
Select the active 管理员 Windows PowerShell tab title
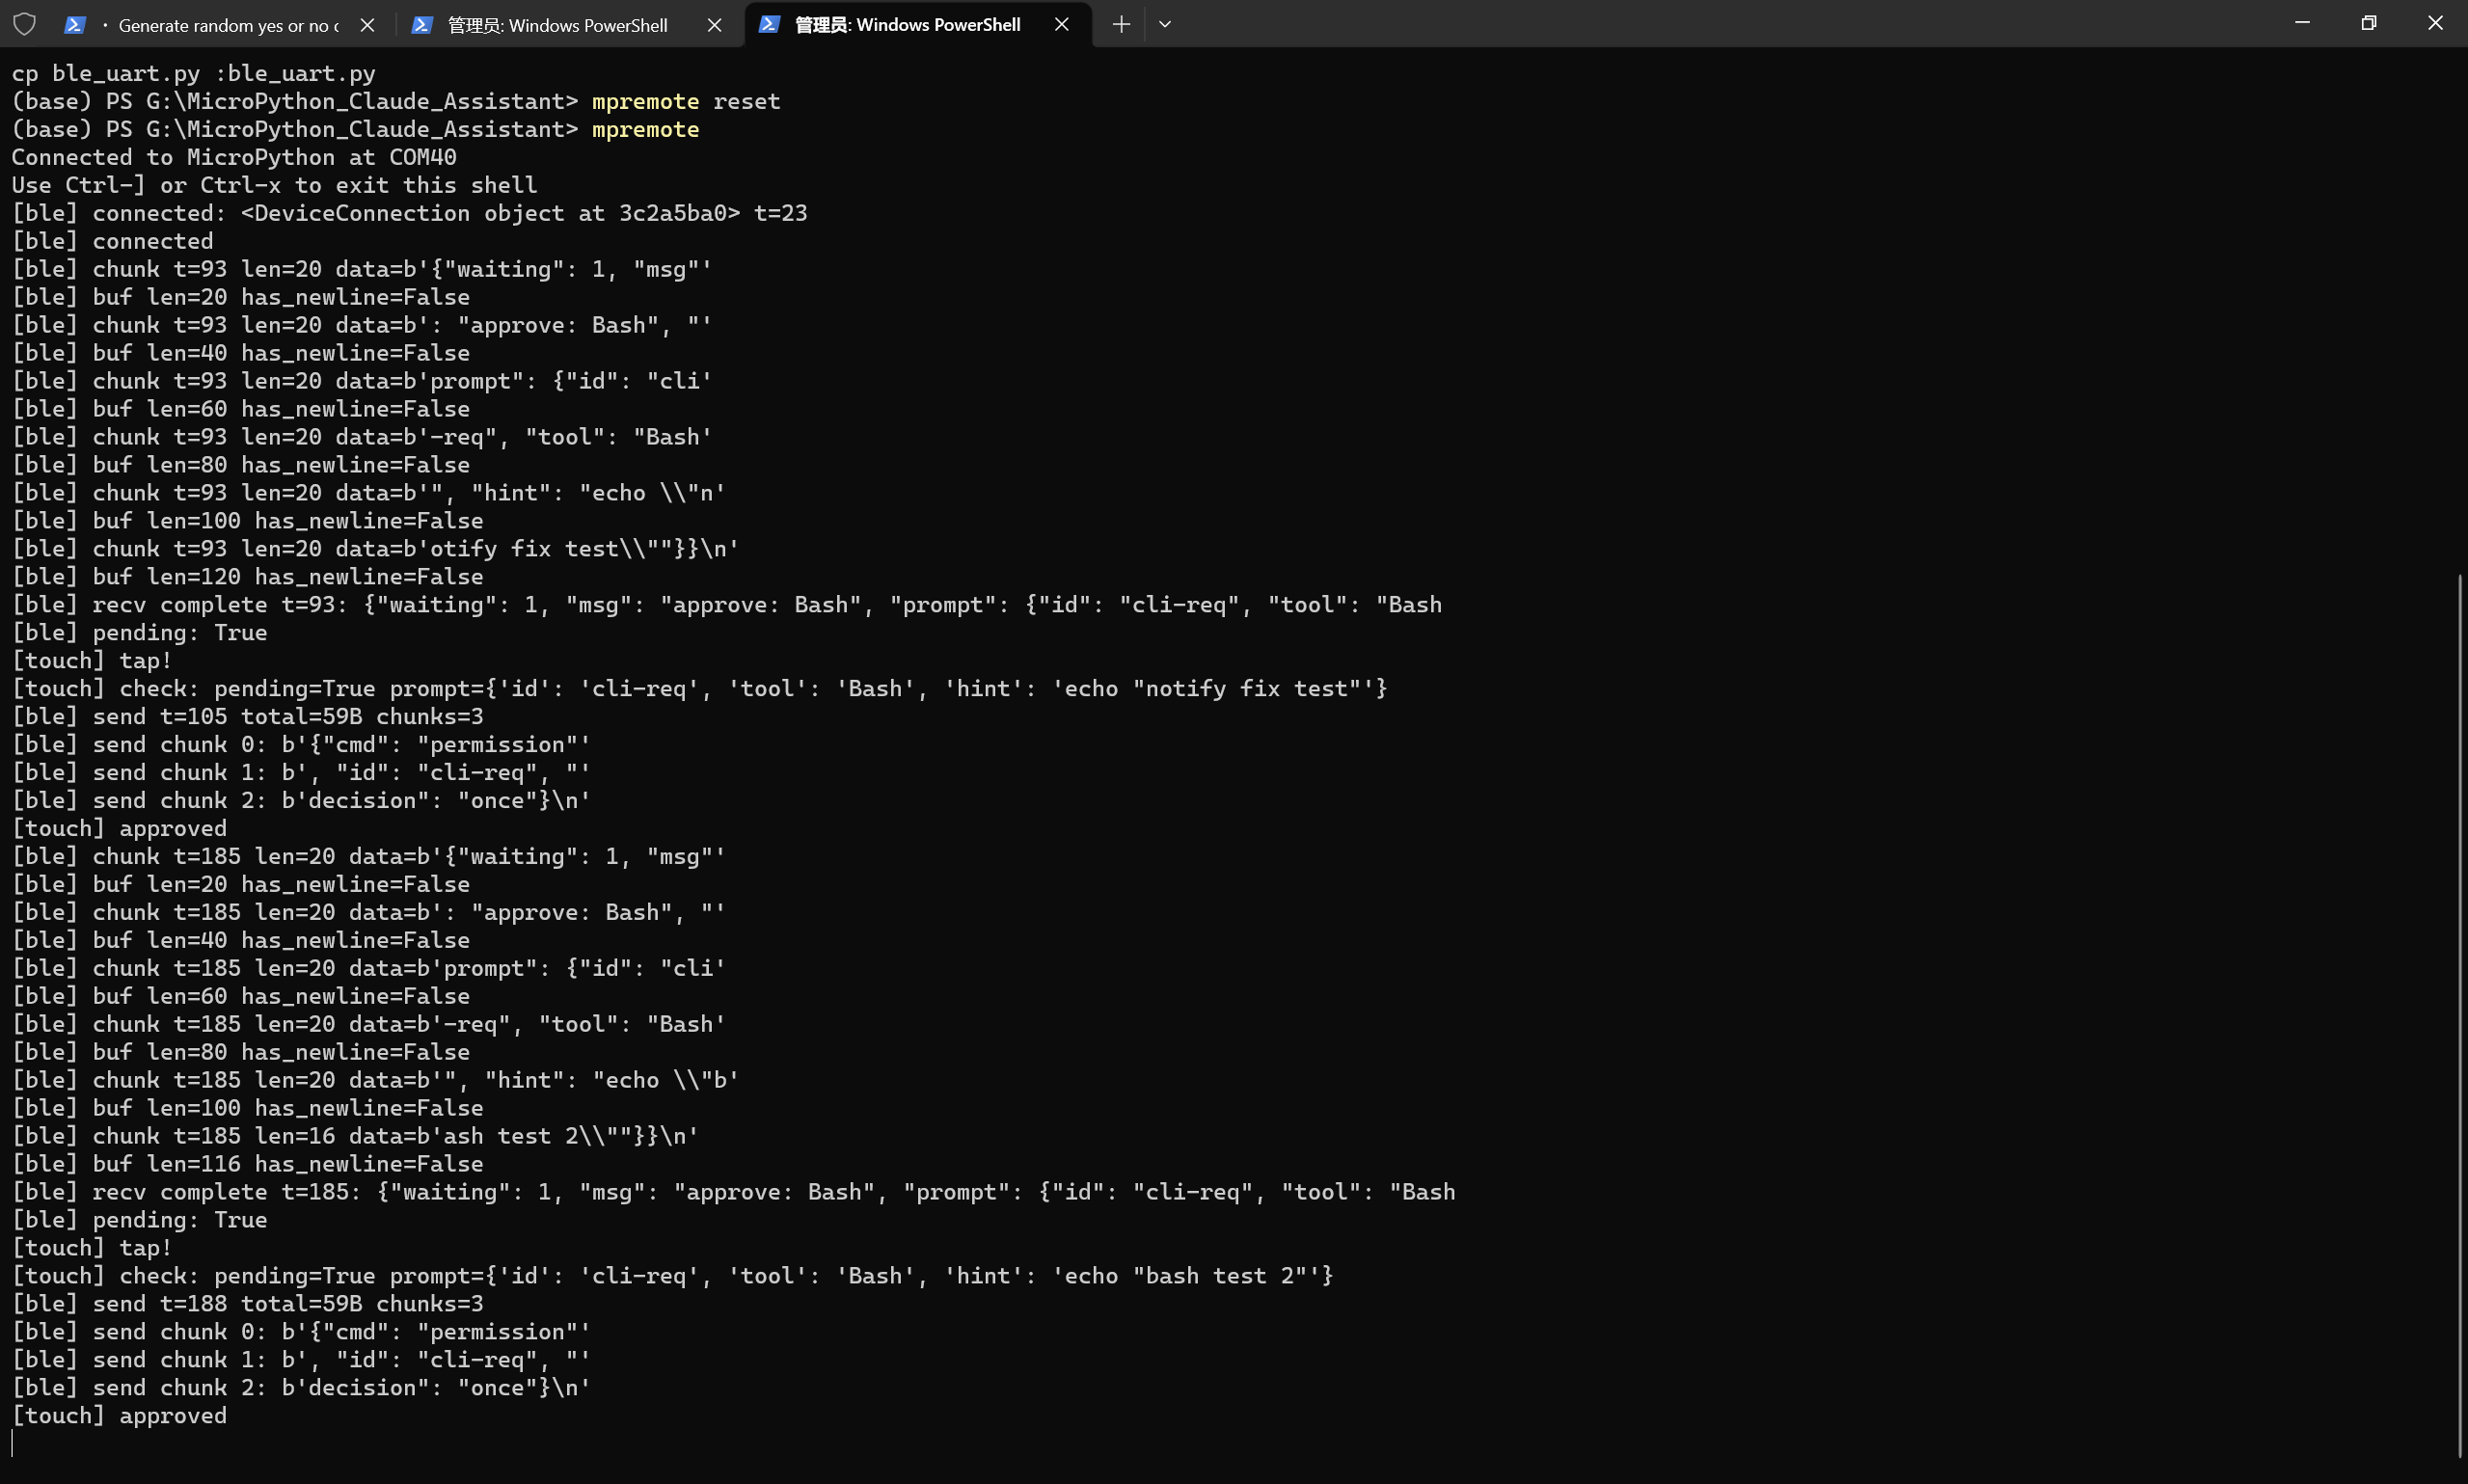point(907,25)
